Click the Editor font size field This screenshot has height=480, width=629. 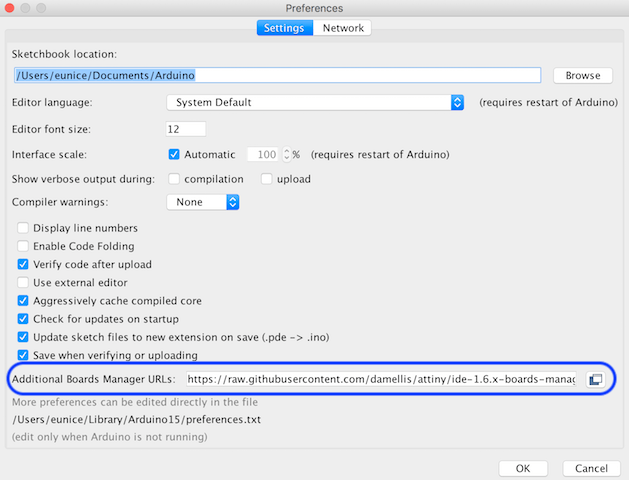click(186, 129)
